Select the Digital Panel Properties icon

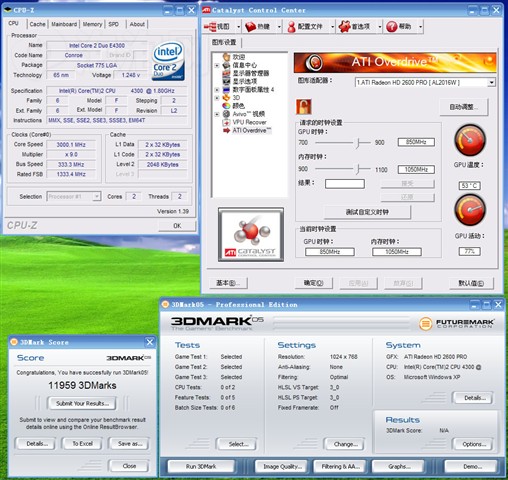[x=227, y=89]
